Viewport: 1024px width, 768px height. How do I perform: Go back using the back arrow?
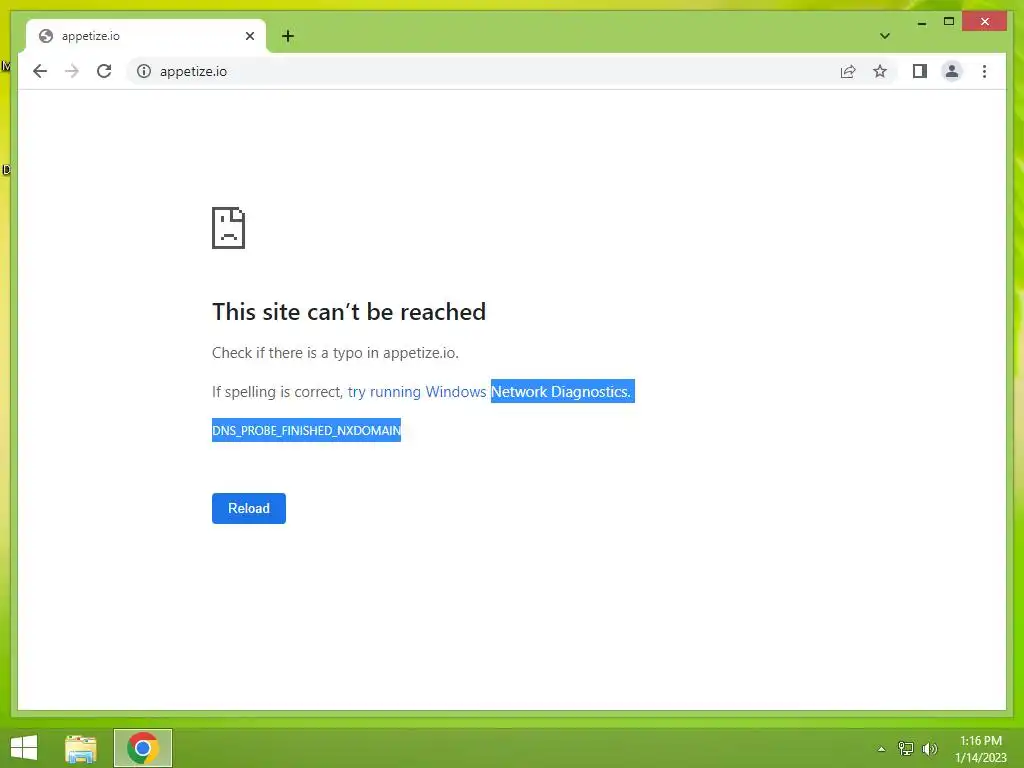[40, 71]
